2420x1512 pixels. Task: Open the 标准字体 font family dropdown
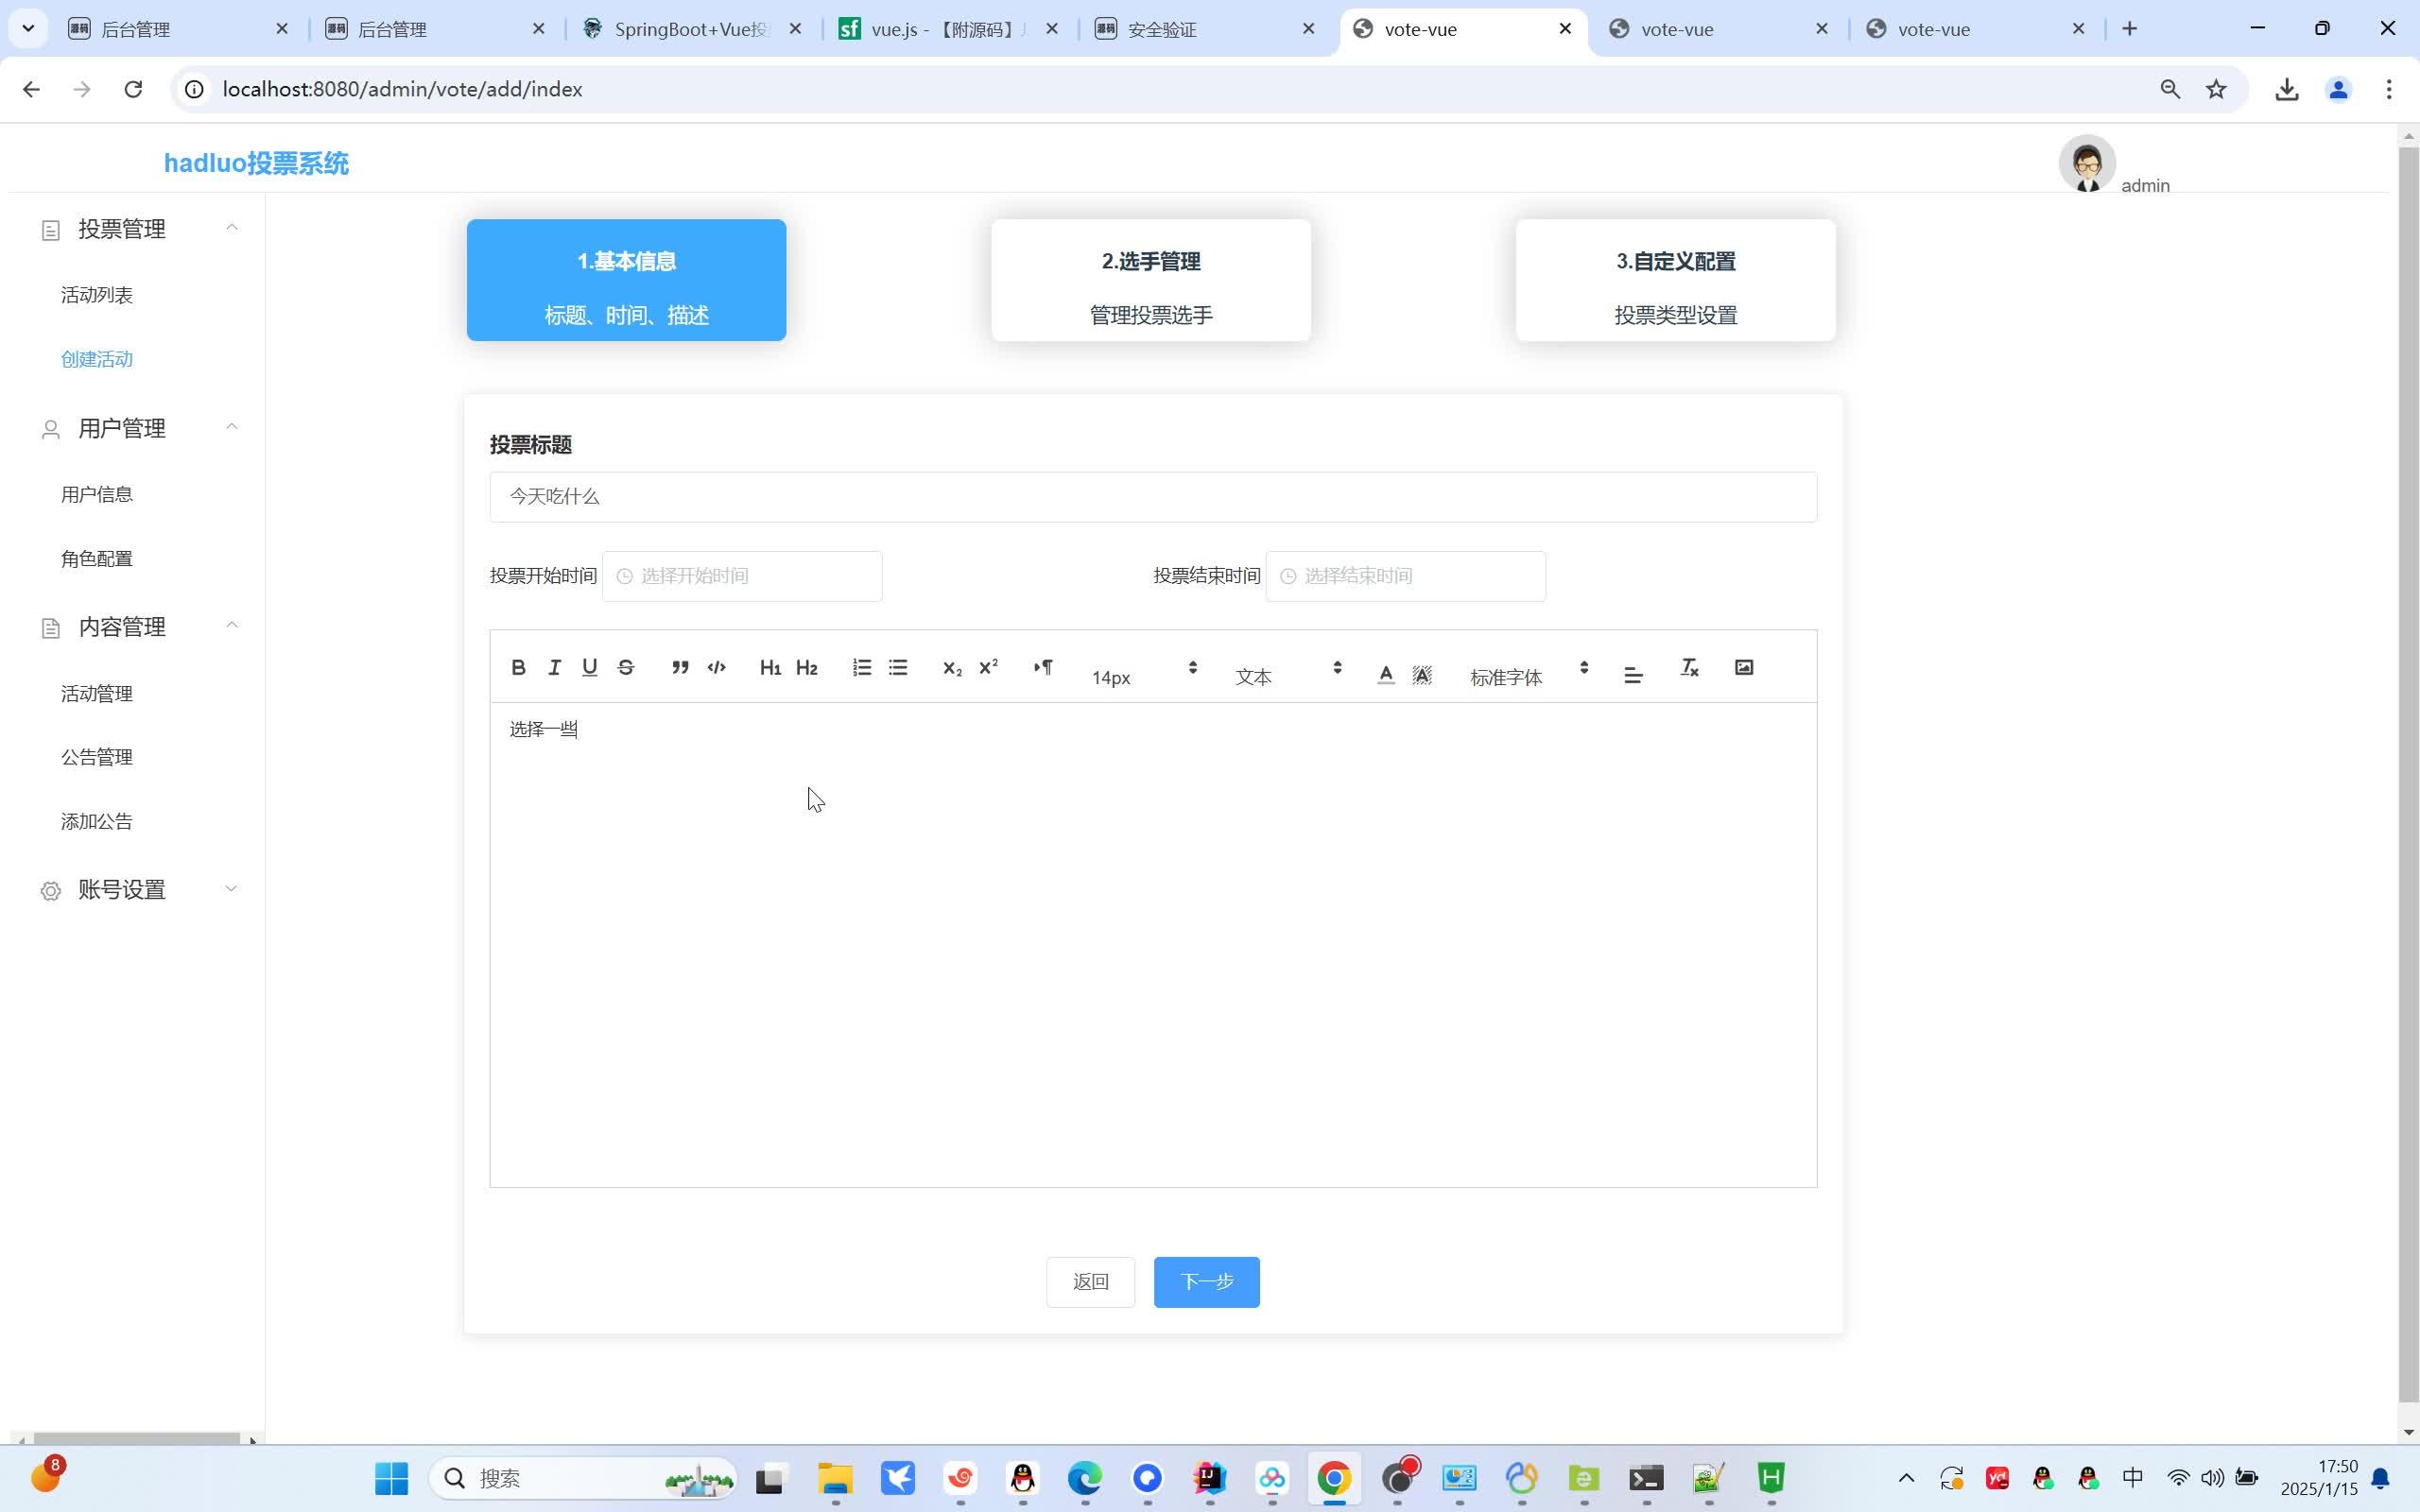1507,676
